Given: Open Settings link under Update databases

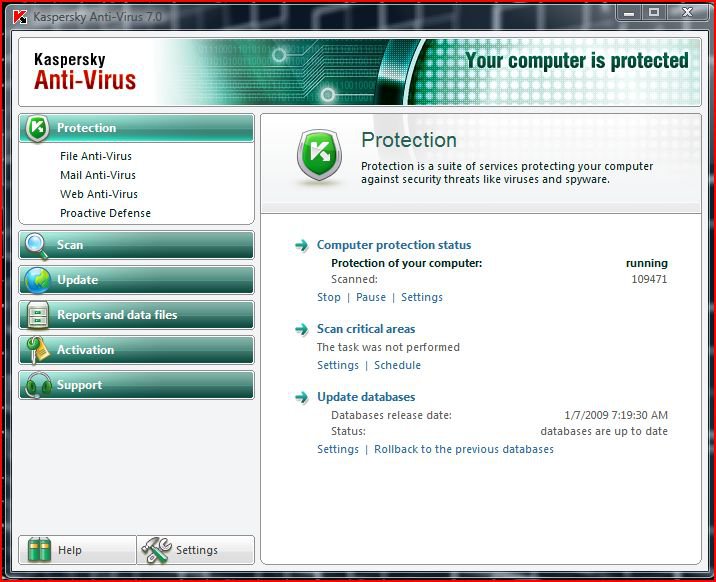Looking at the screenshot, I should tap(338, 449).
